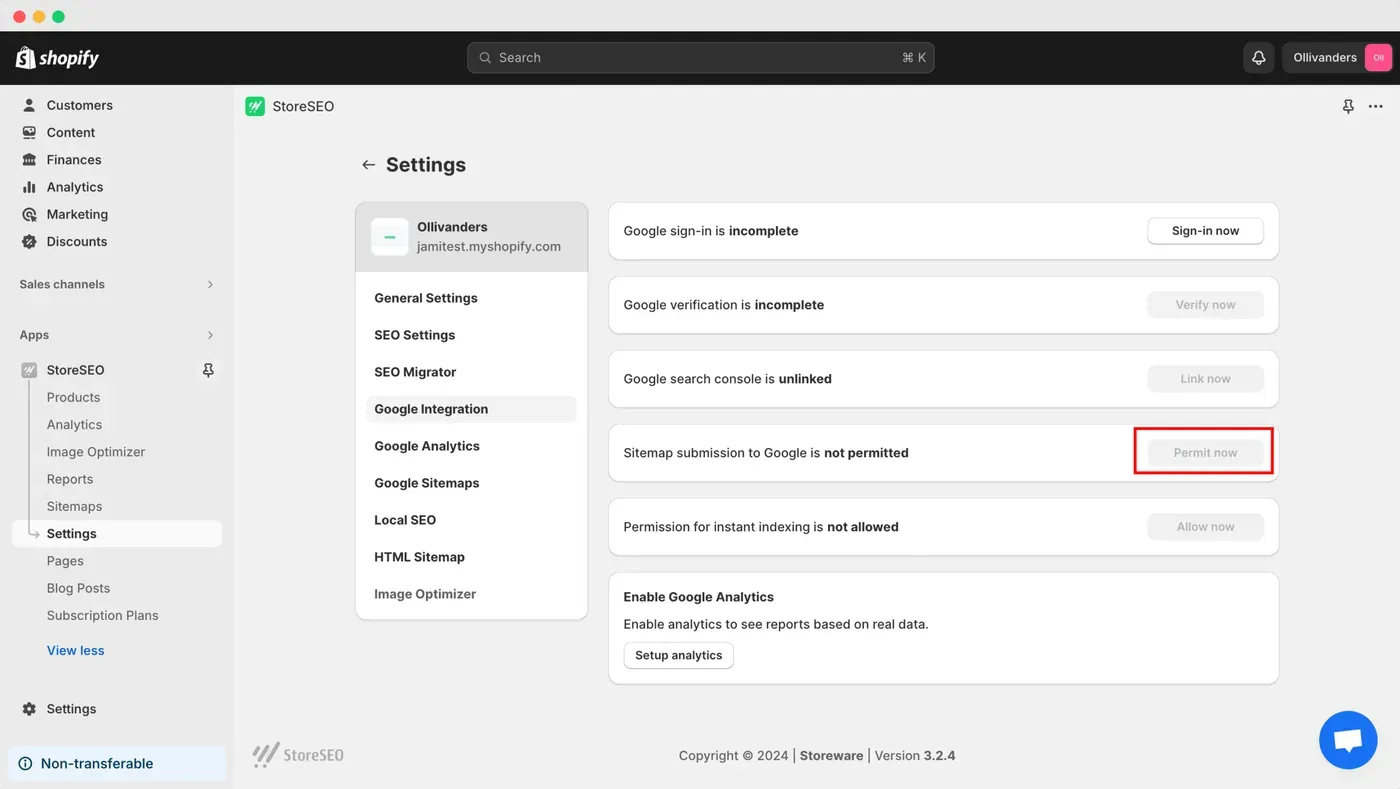Click the Permit now button
This screenshot has height=789, width=1400.
tap(1205, 453)
